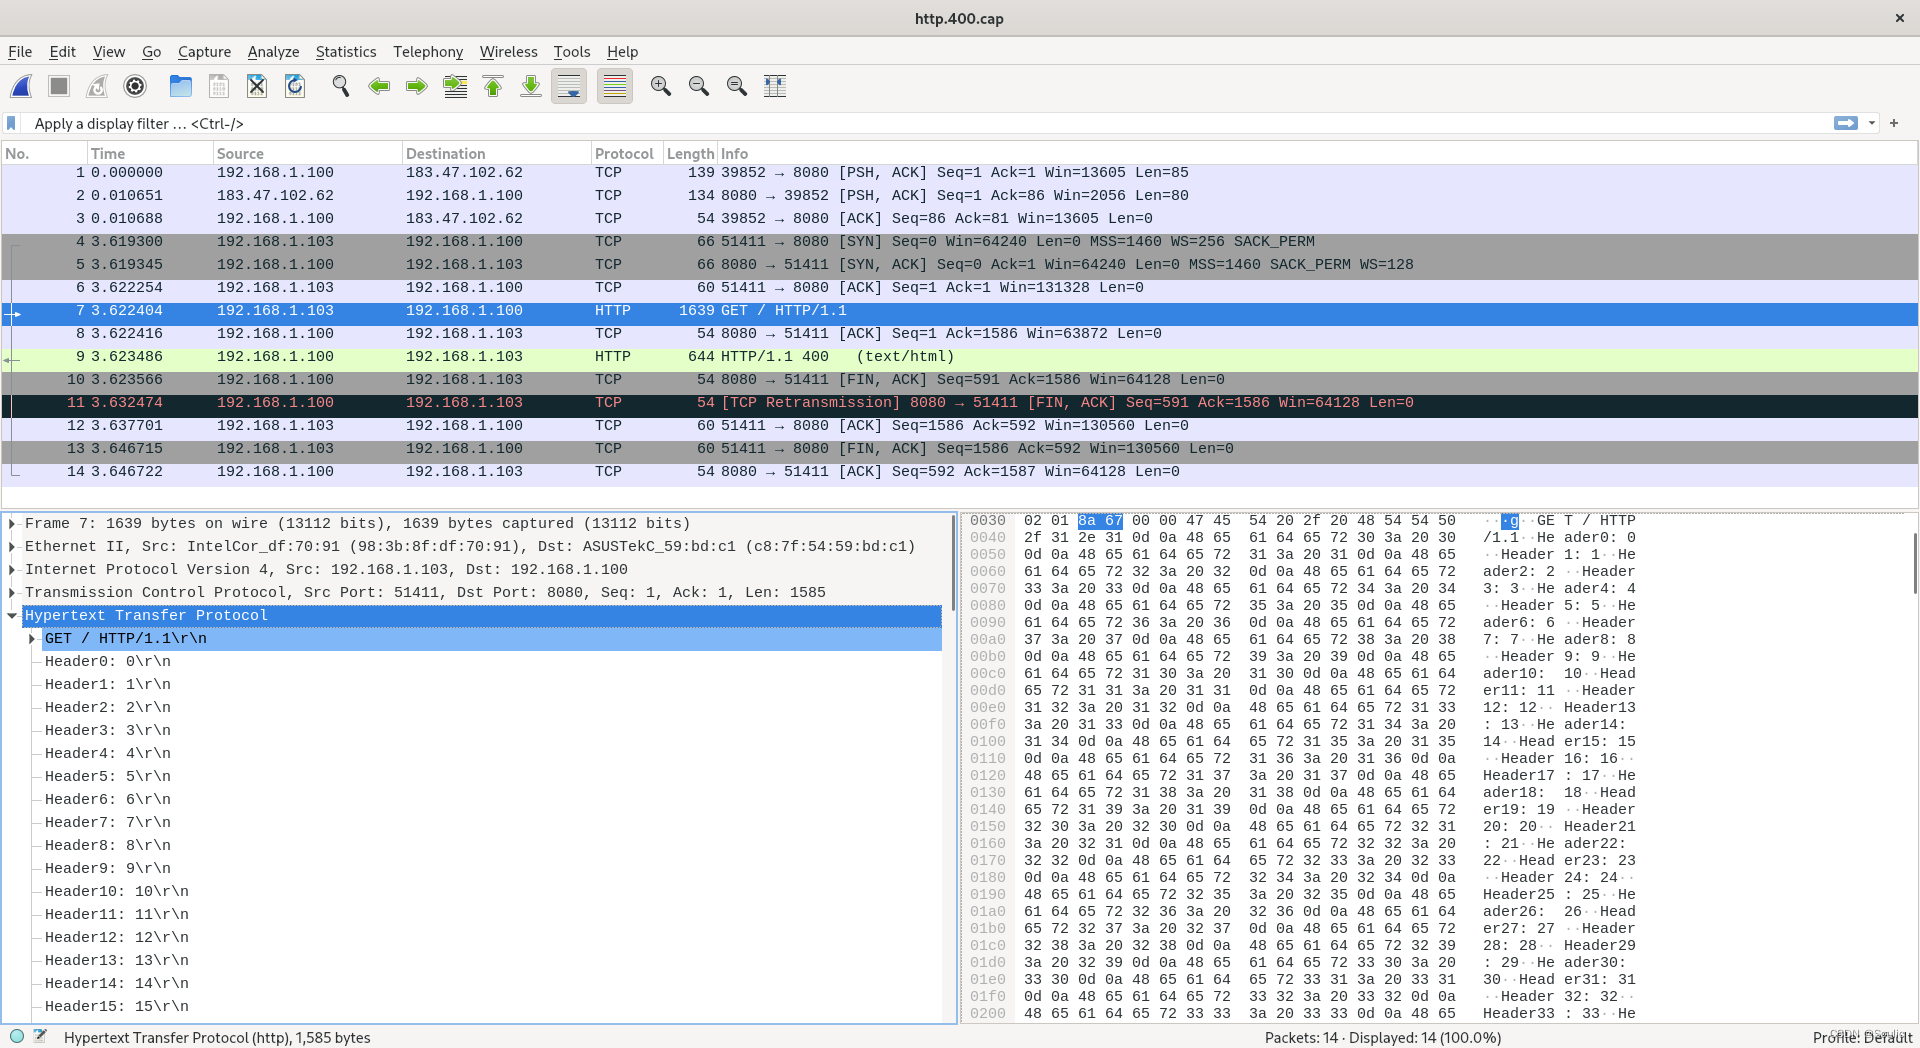
Task: Jump to the first packet icon
Action: point(493,86)
